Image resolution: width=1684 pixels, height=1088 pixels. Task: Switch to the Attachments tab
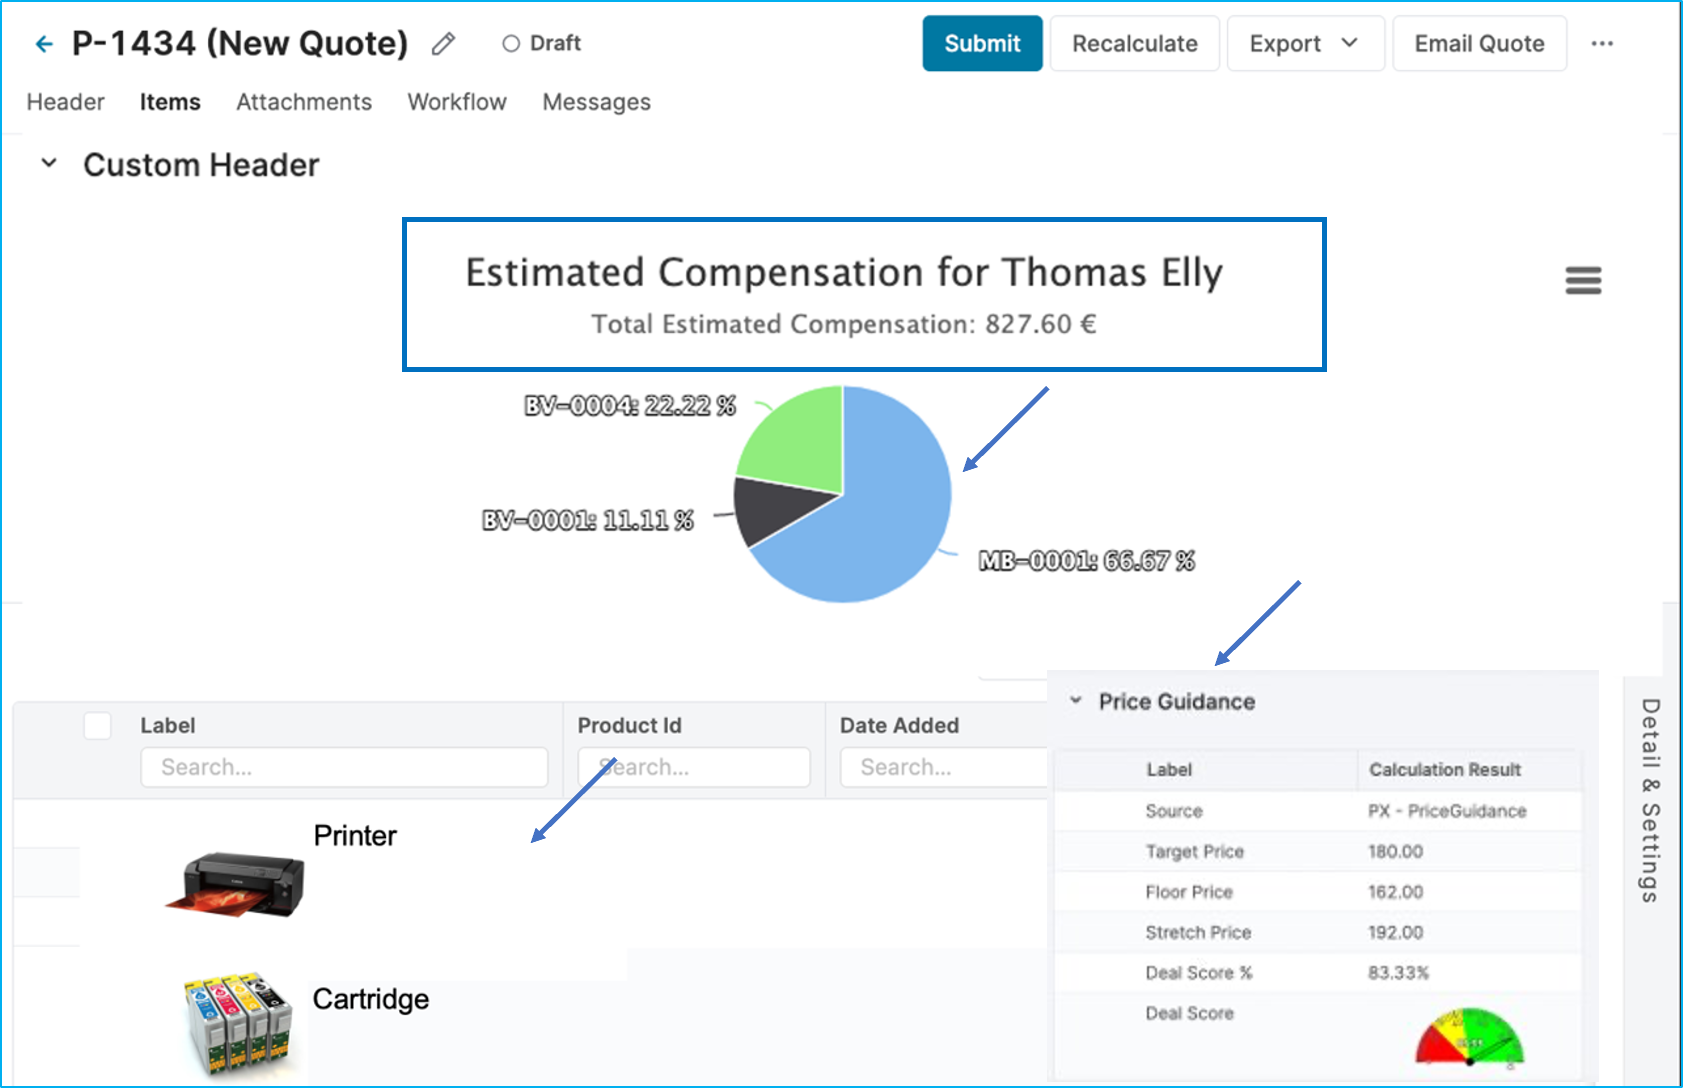click(x=304, y=102)
